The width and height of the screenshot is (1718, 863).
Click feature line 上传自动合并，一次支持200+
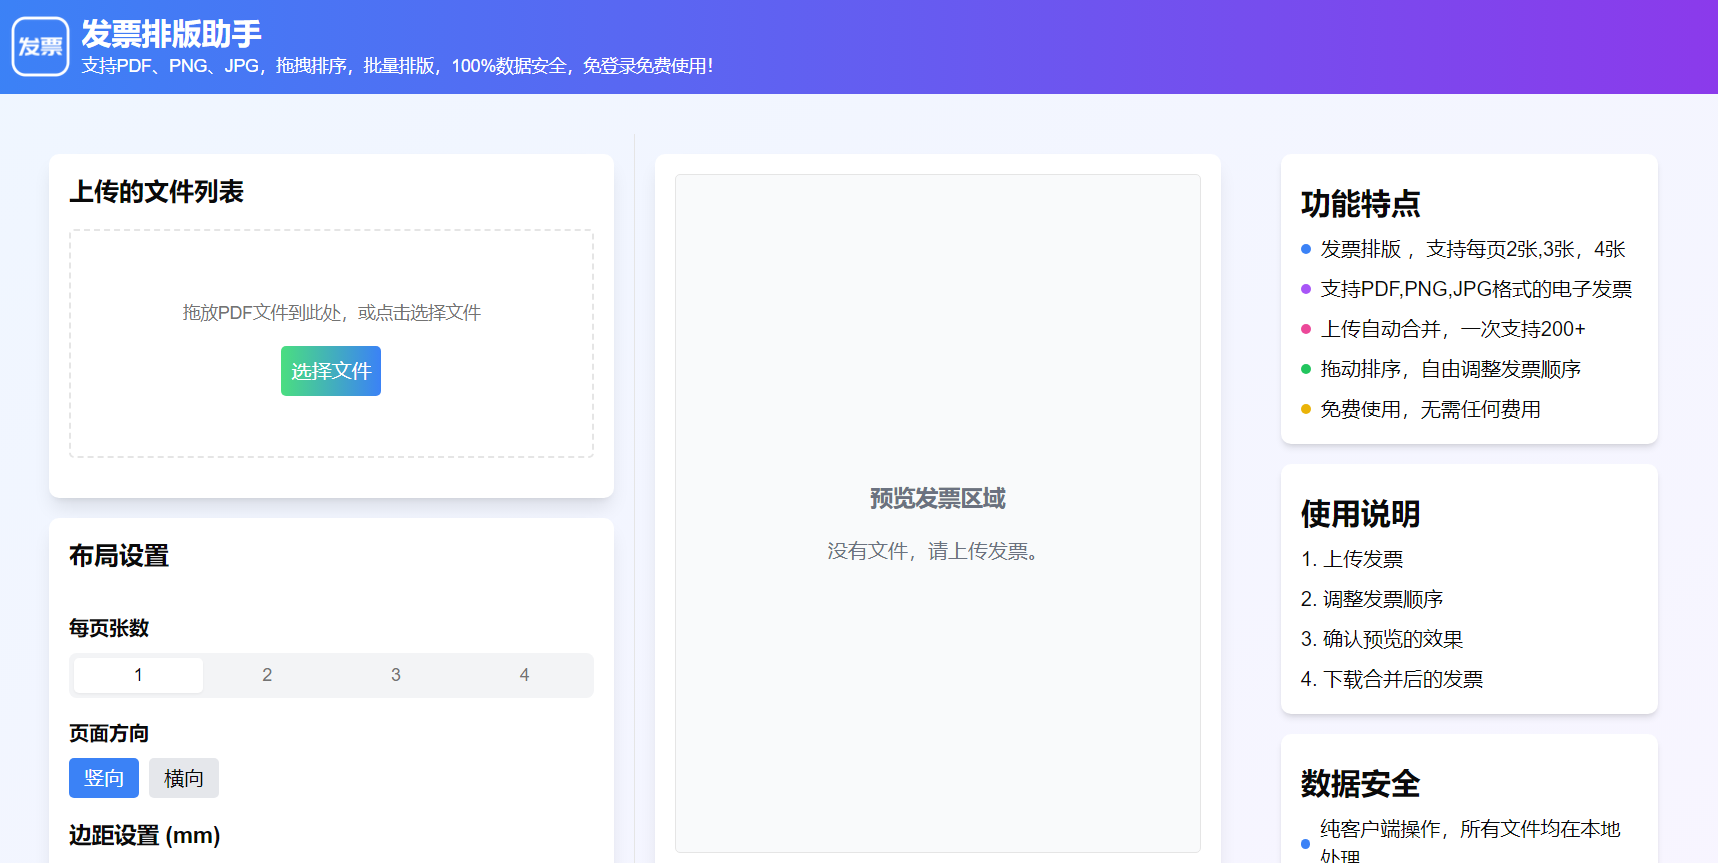[1453, 329]
